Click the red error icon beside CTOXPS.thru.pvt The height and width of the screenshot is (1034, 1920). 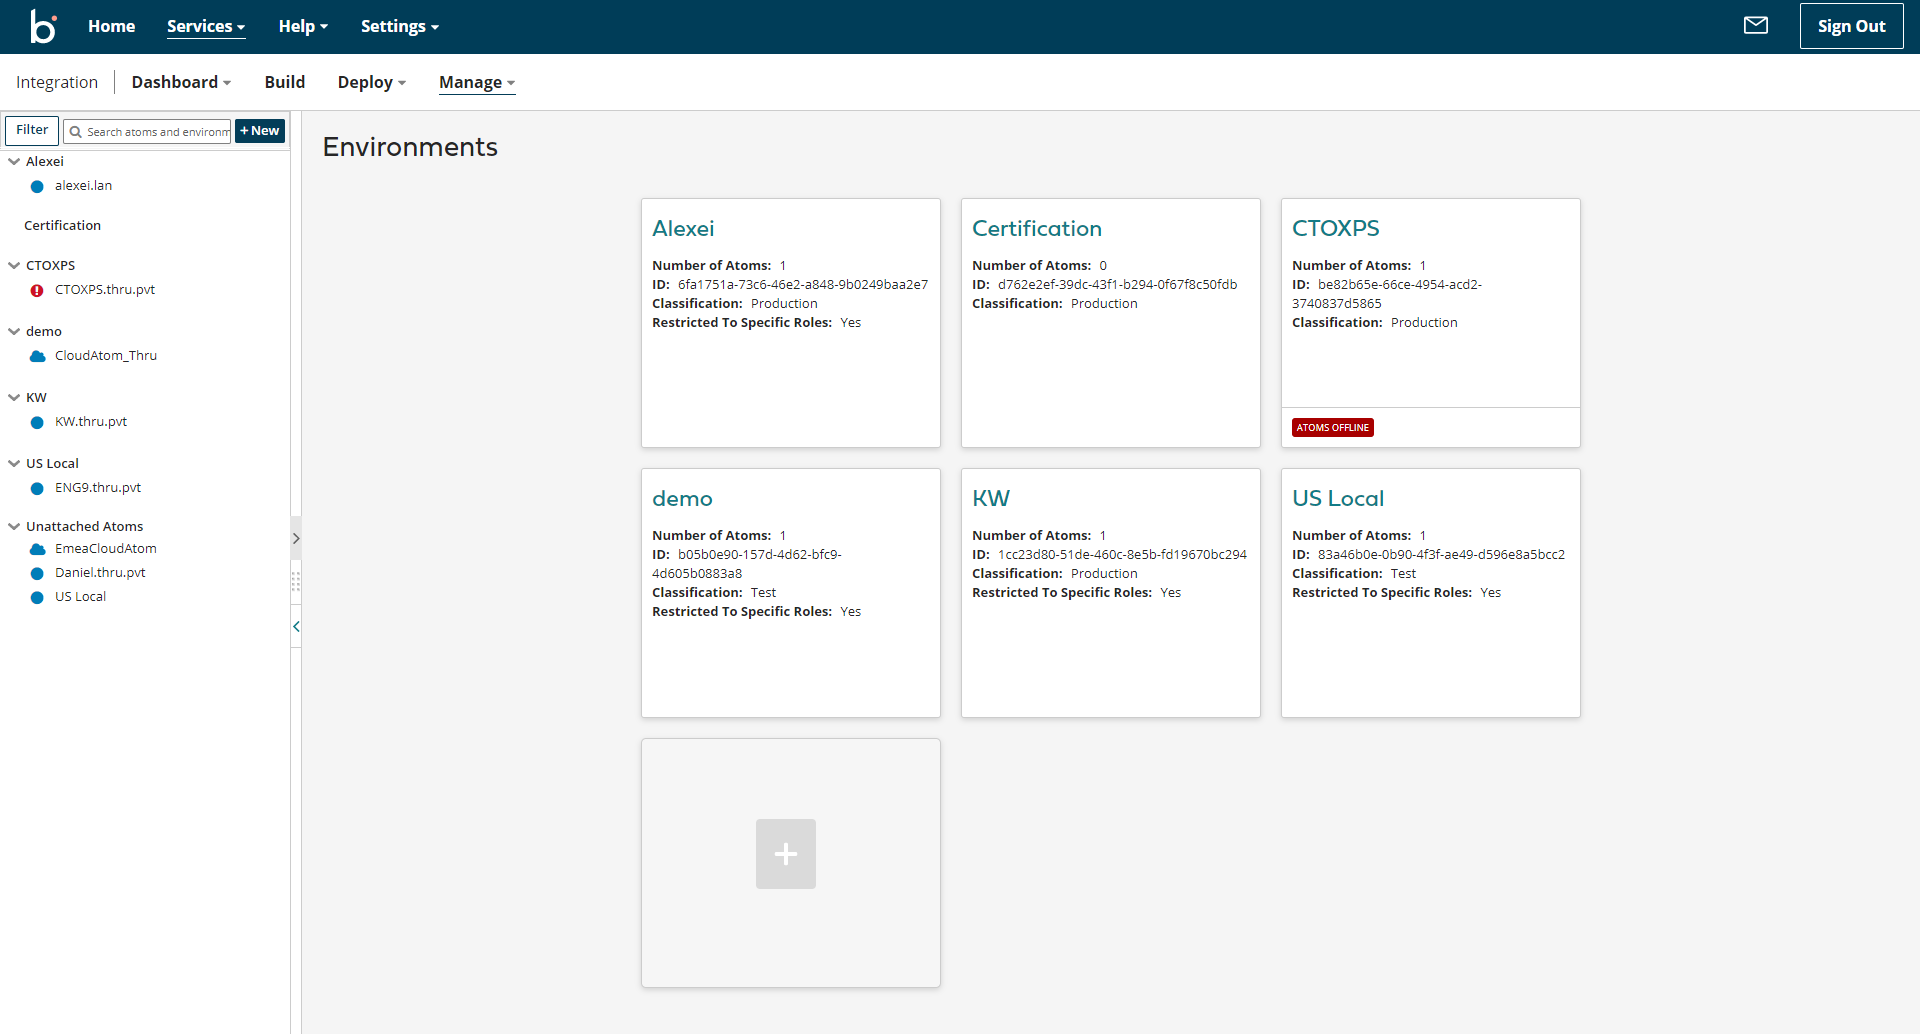coord(37,290)
